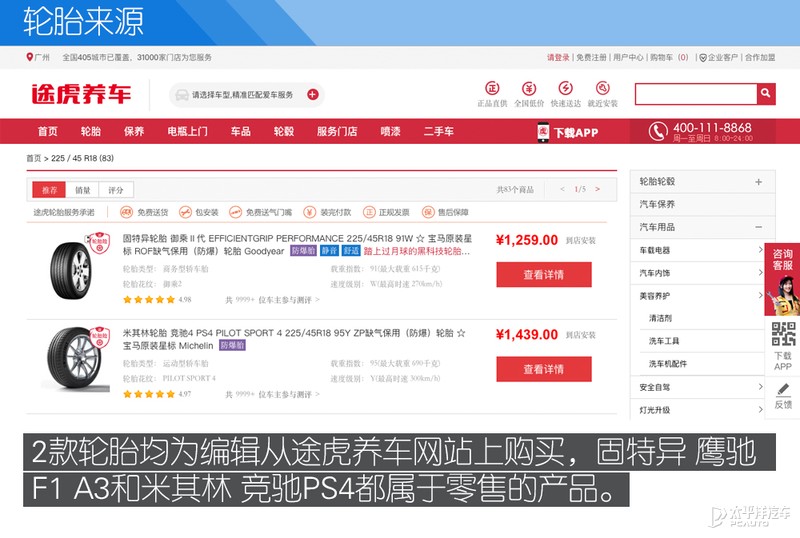
Task: Select the 评分 sort tab
Action: coord(116,190)
